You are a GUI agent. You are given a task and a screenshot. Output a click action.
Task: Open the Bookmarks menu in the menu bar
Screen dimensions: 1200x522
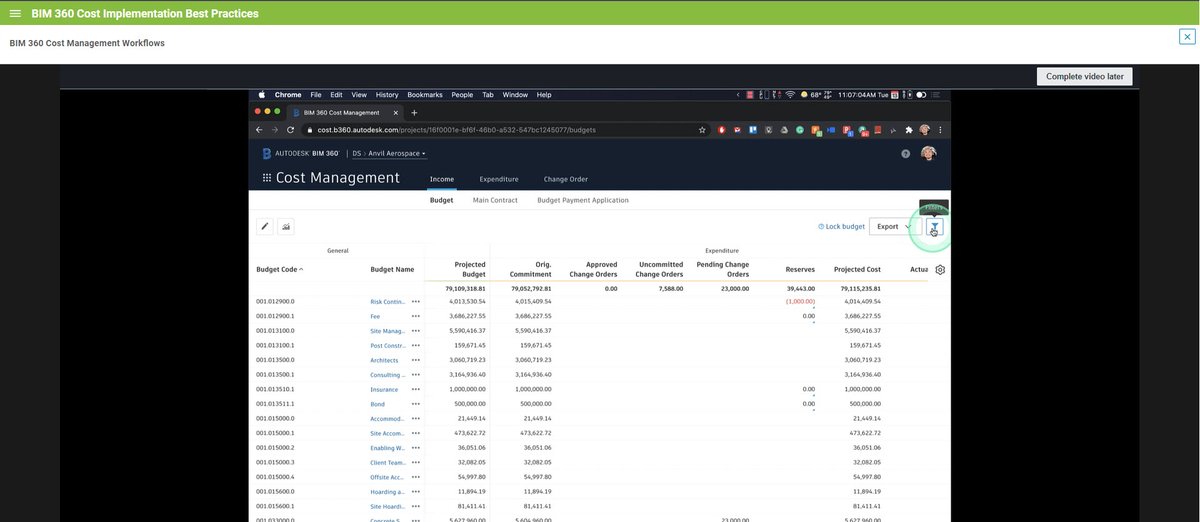[x=425, y=95]
